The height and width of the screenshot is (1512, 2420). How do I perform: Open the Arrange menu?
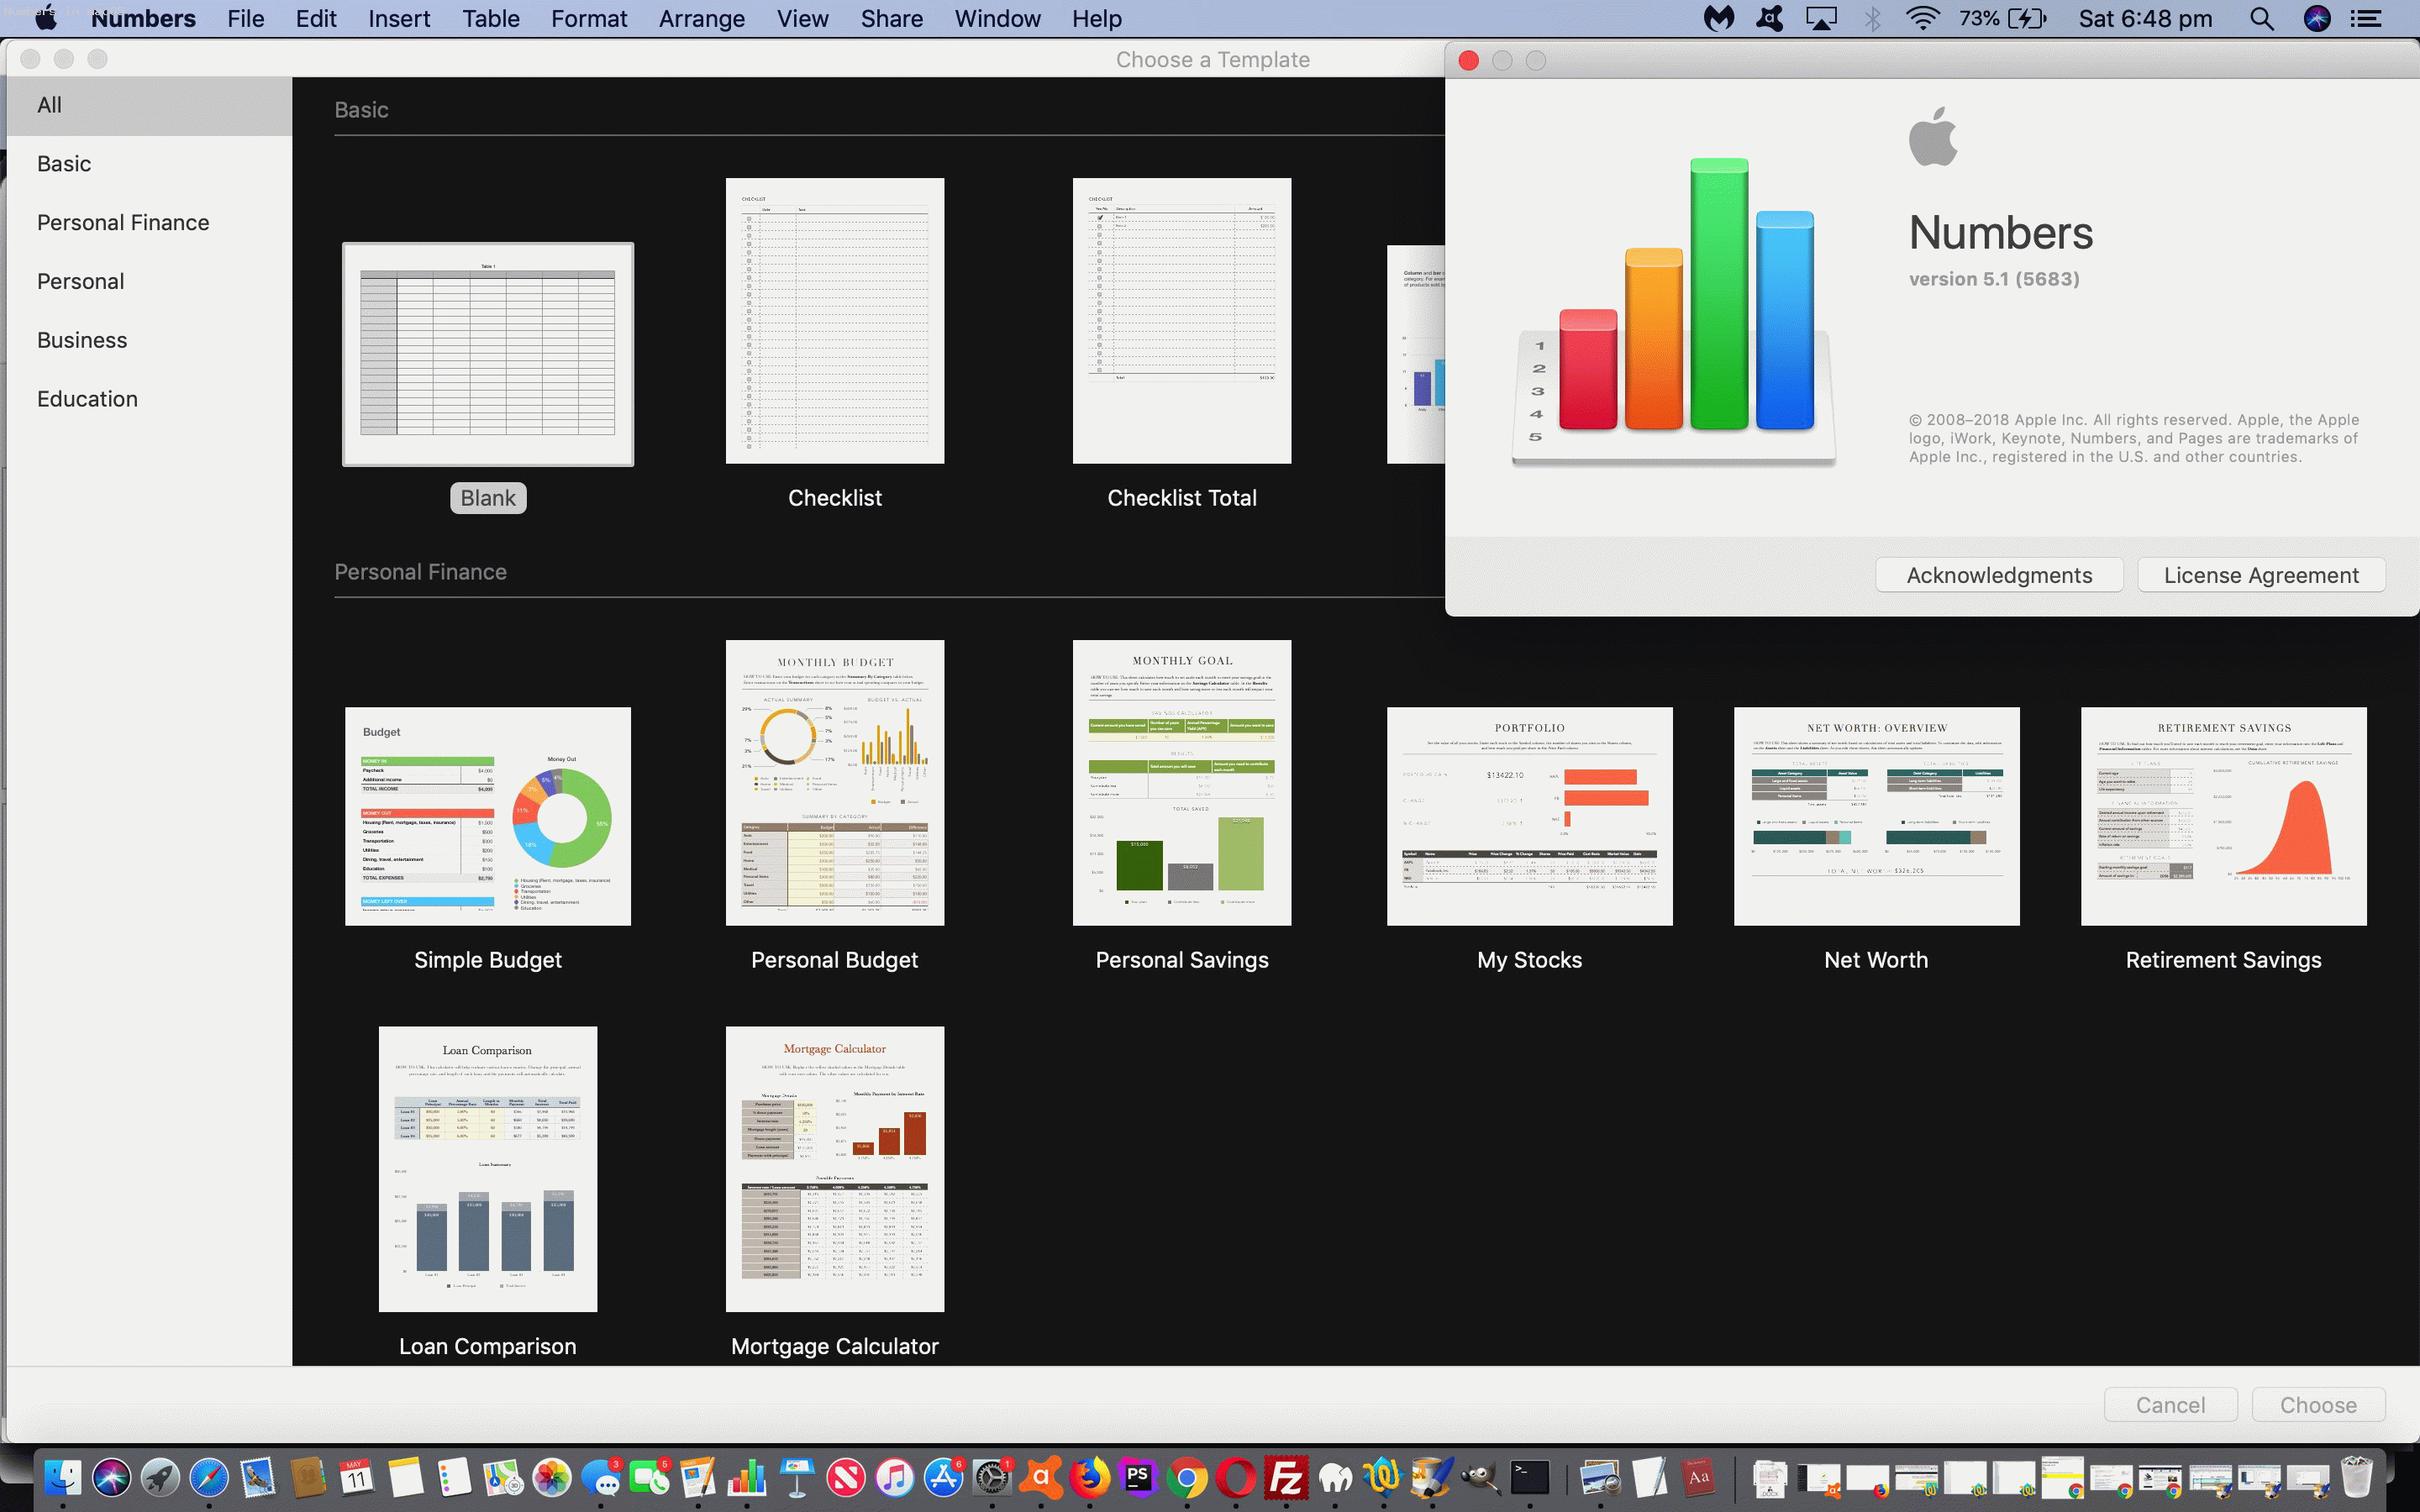pyautogui.click(x=702, y=19)
